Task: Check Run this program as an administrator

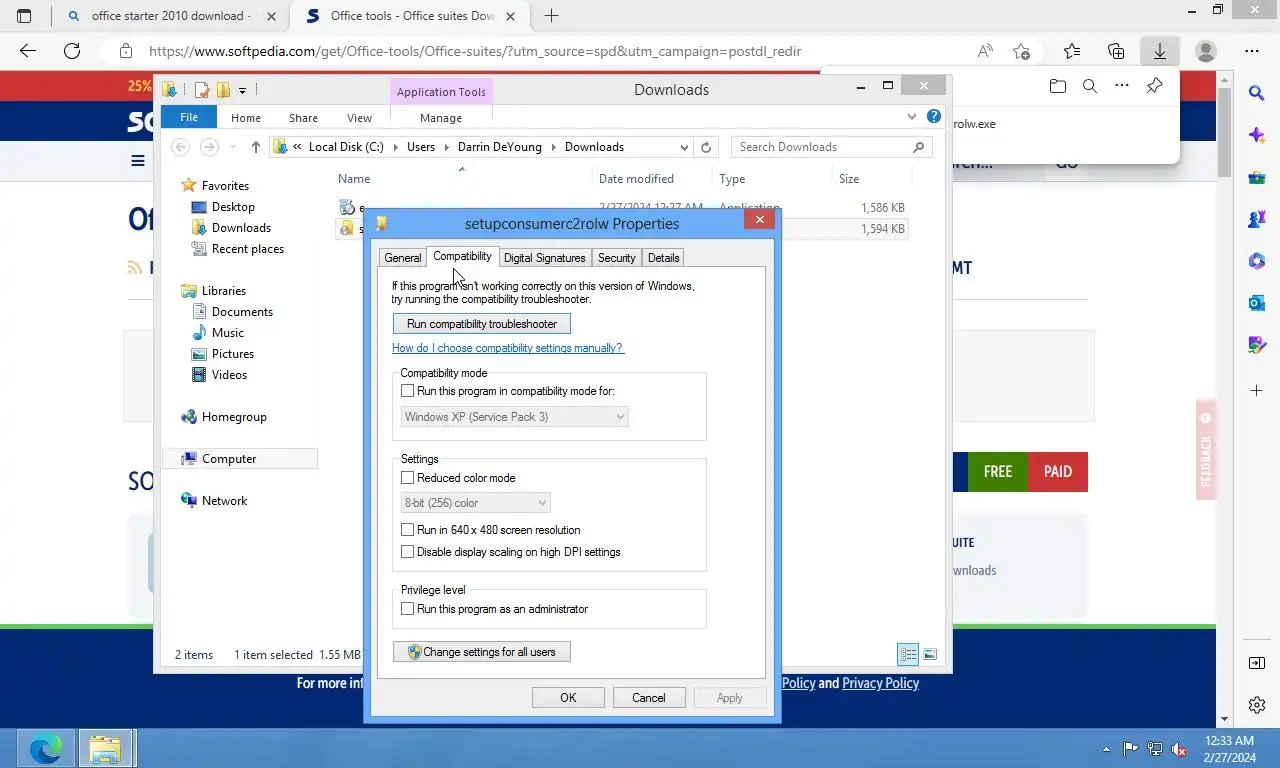Action: click(x=407, y=609)
